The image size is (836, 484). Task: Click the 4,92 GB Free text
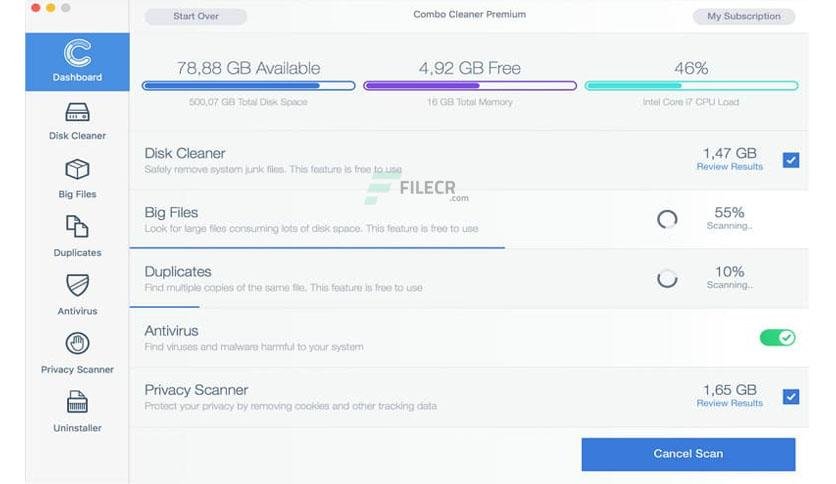(x=470, y=68)
